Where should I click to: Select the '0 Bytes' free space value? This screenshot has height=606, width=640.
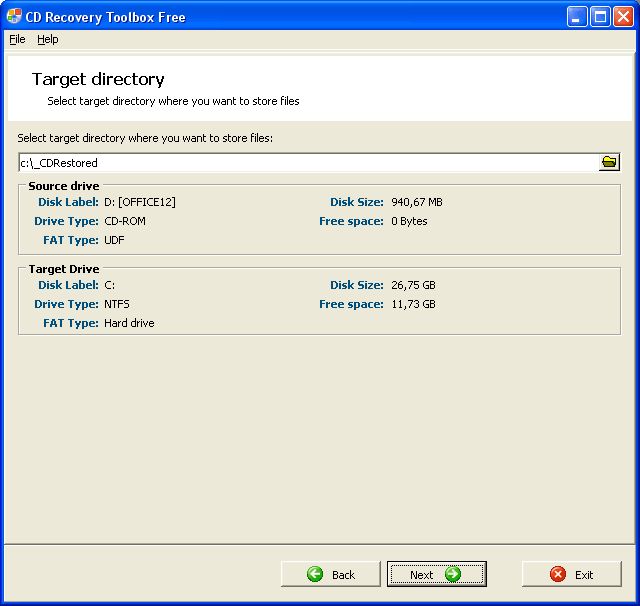[x=409, y=221]
